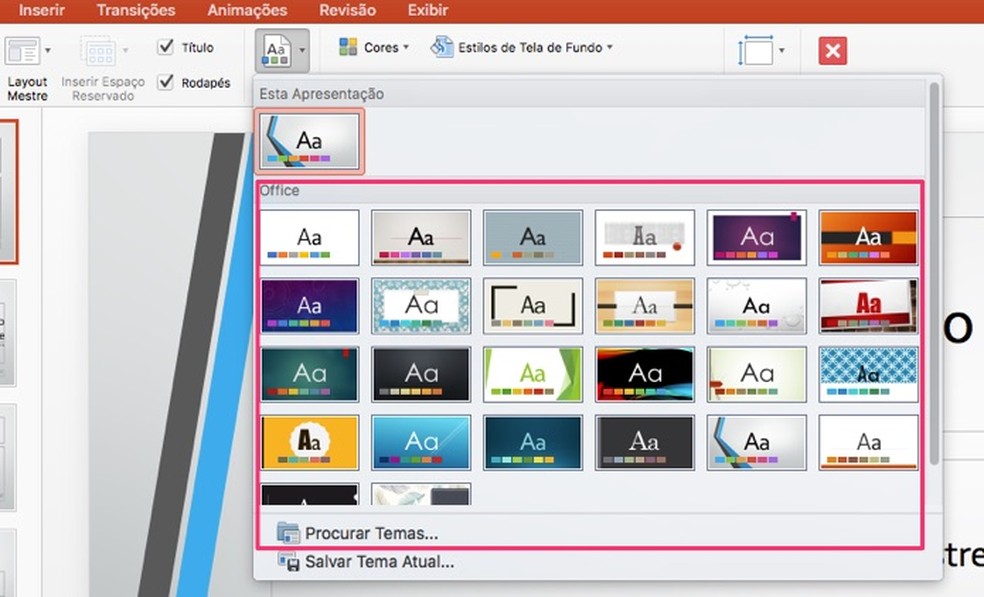This screenshot has width=984, height=597.
Task: Select the Office theme with blue angled stripe
Action: tap(756, 443)
